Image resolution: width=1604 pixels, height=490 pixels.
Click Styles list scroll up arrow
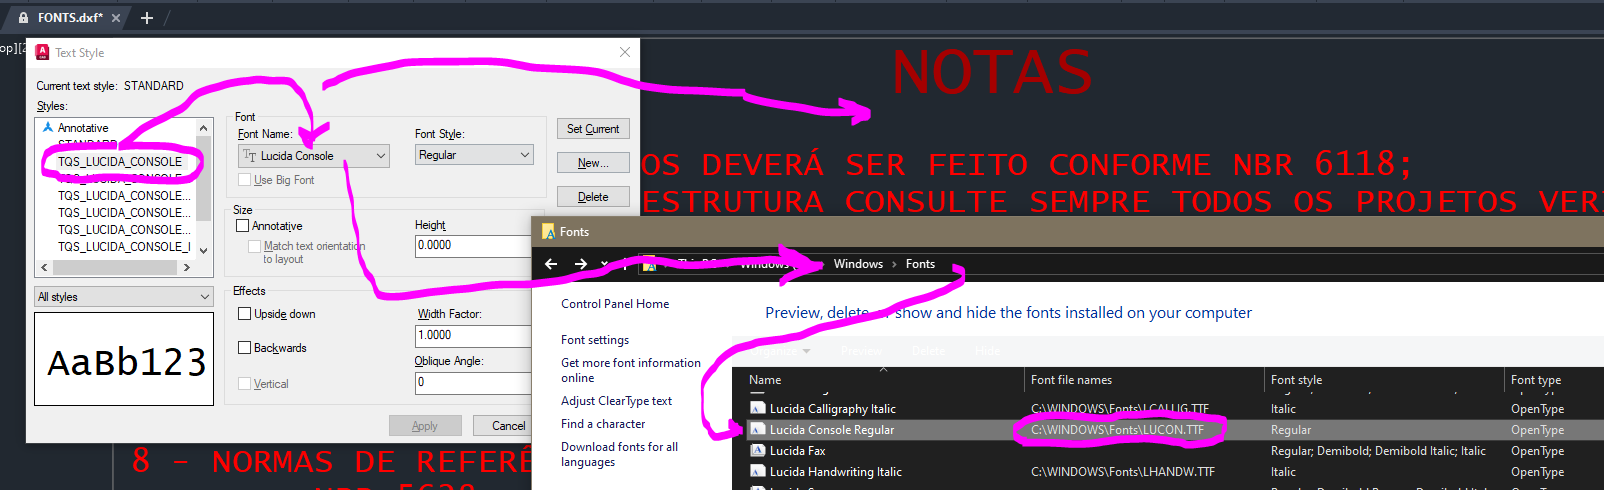click(x=204, y=128)
